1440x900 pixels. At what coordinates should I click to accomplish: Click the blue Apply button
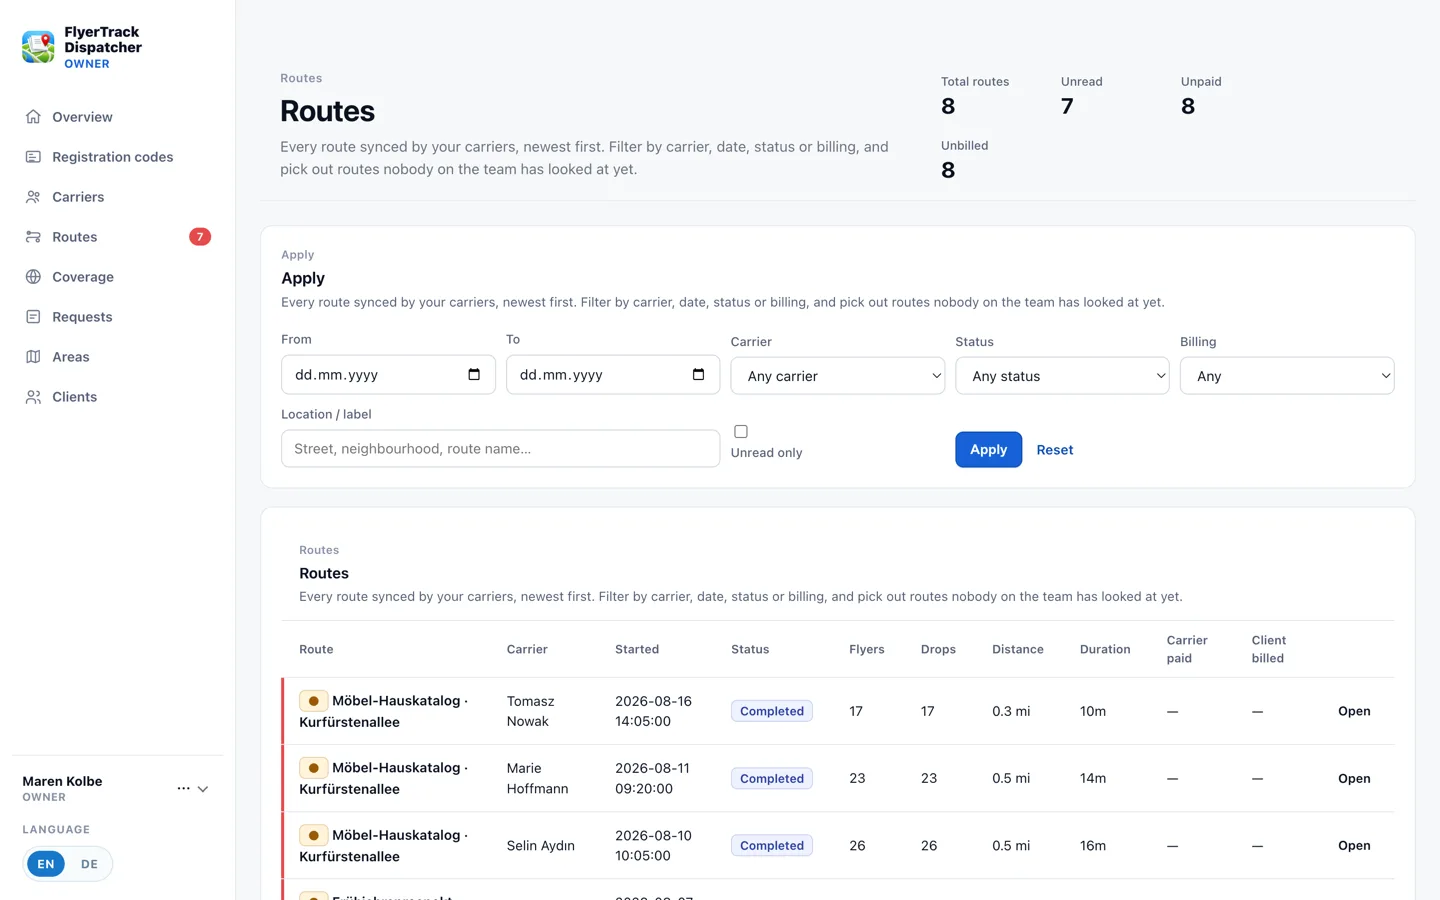click(988, 450)
